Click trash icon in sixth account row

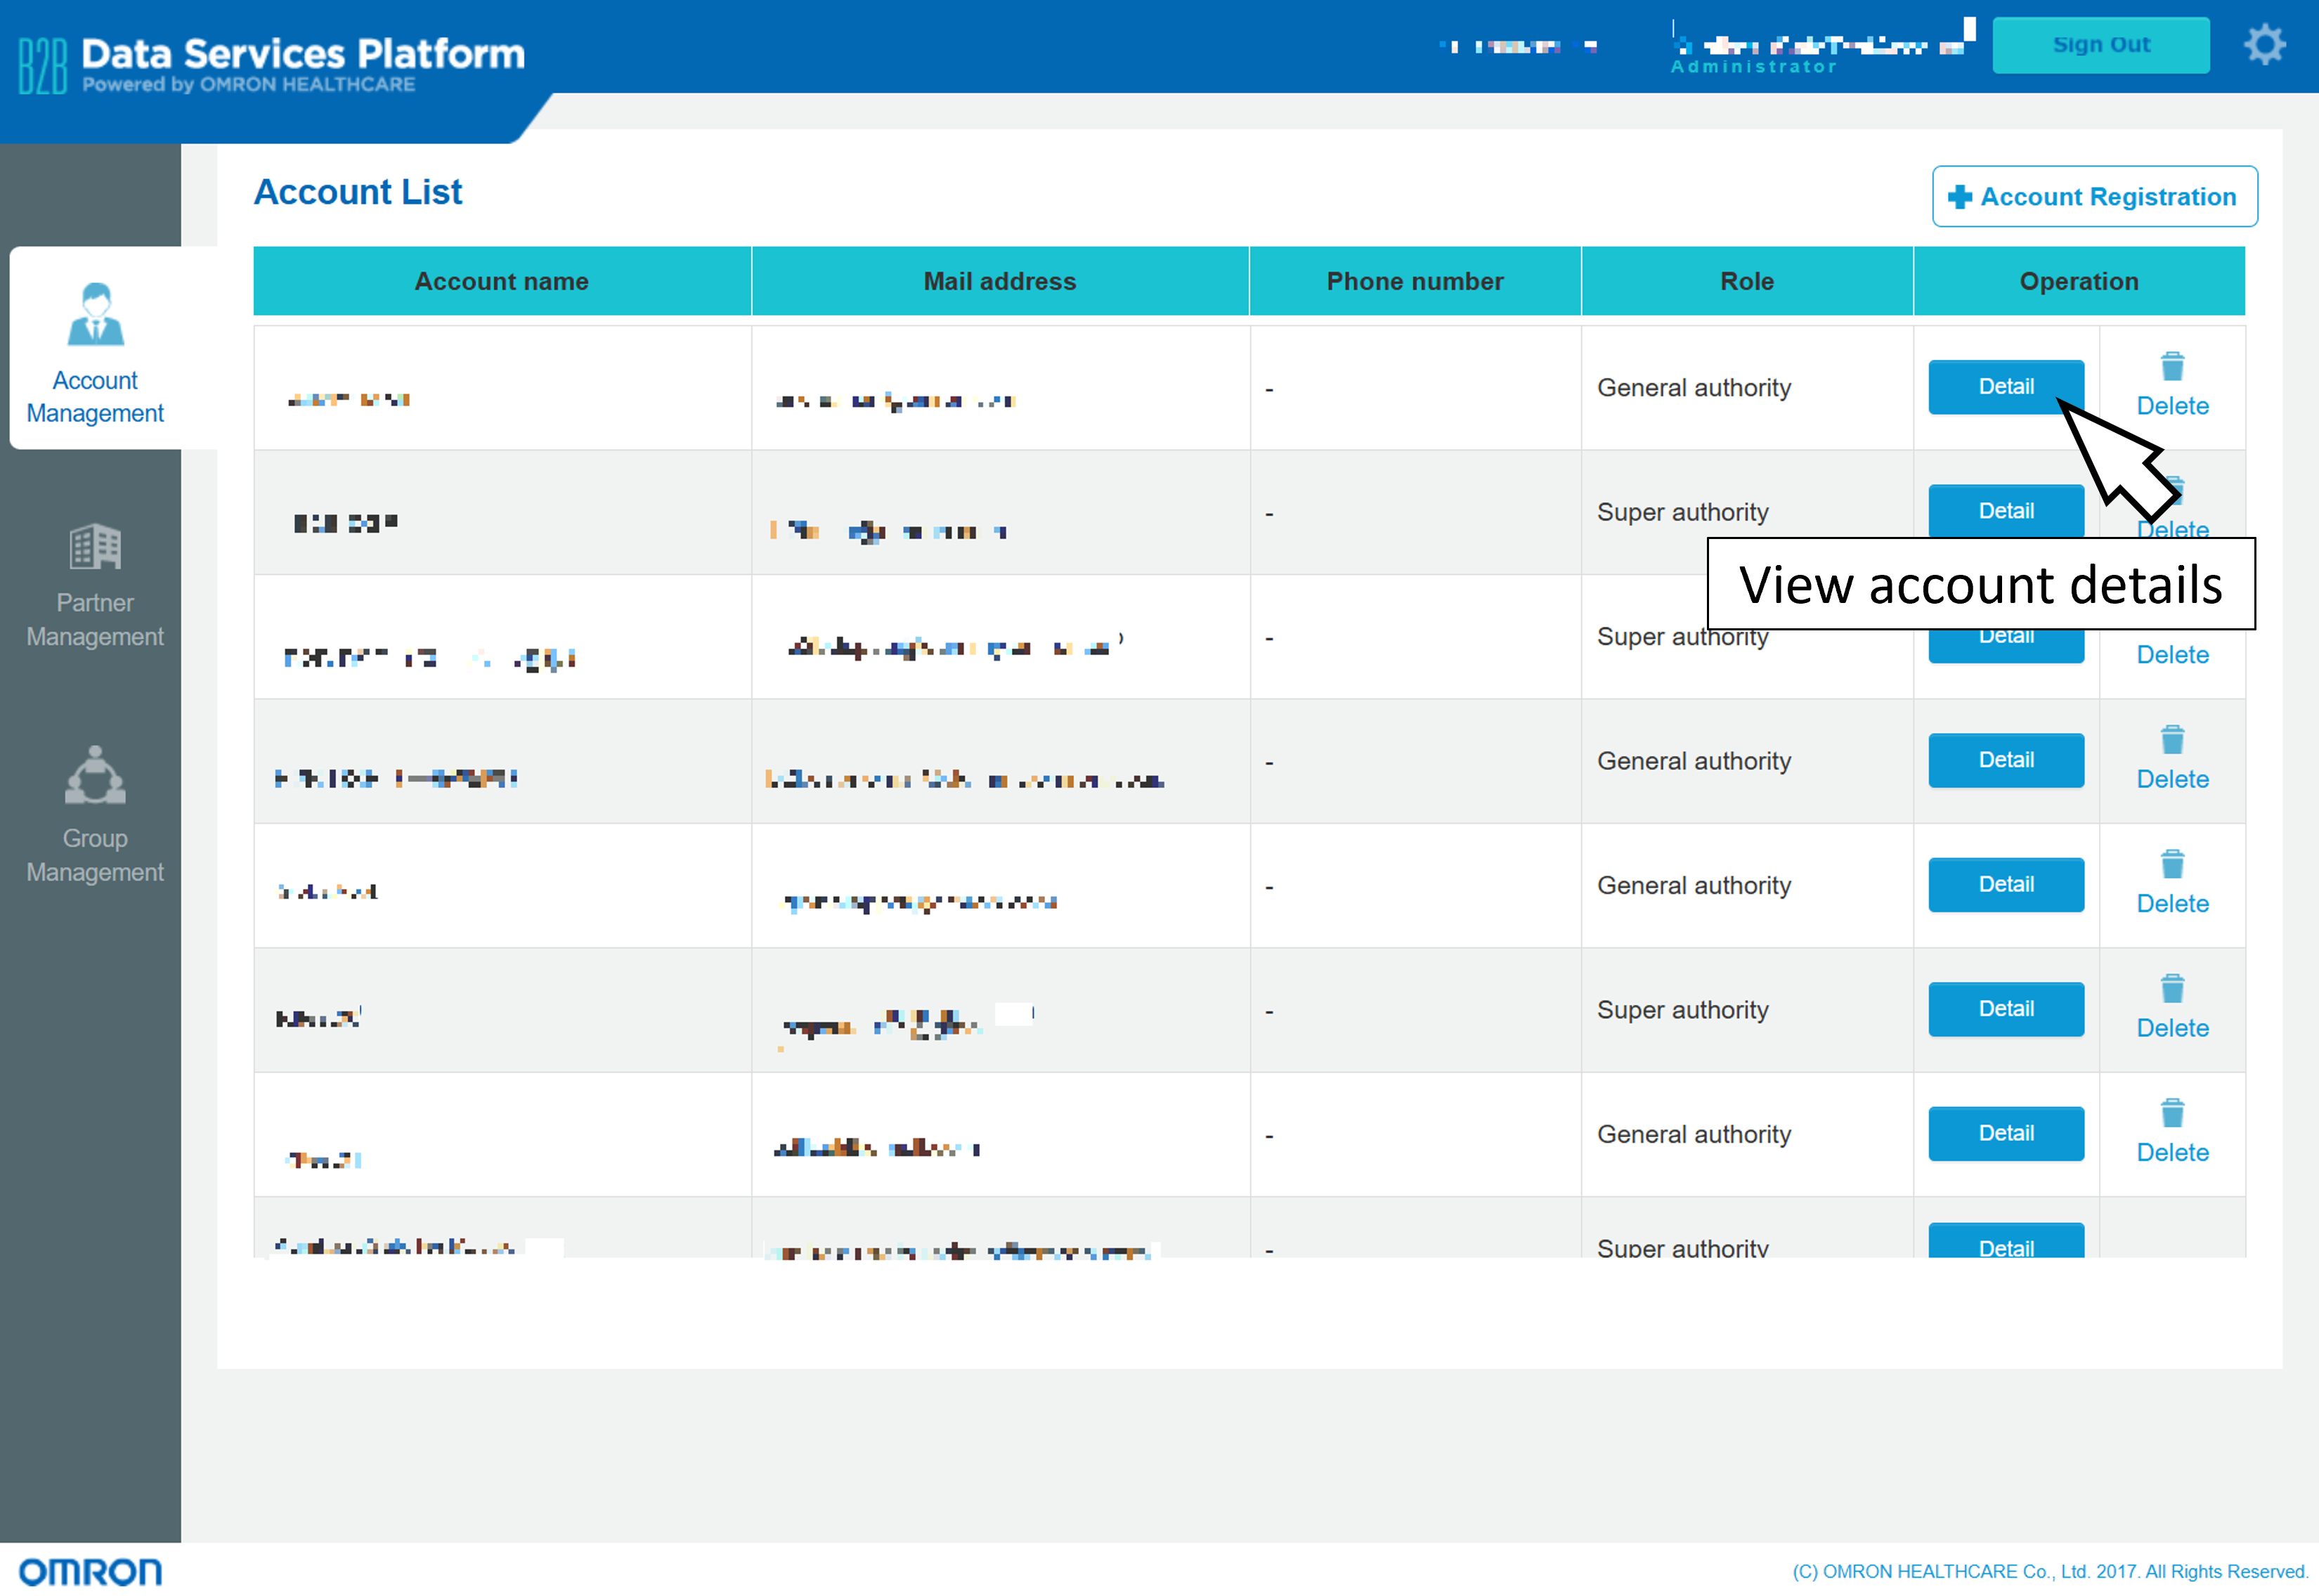pos(2172,989)
